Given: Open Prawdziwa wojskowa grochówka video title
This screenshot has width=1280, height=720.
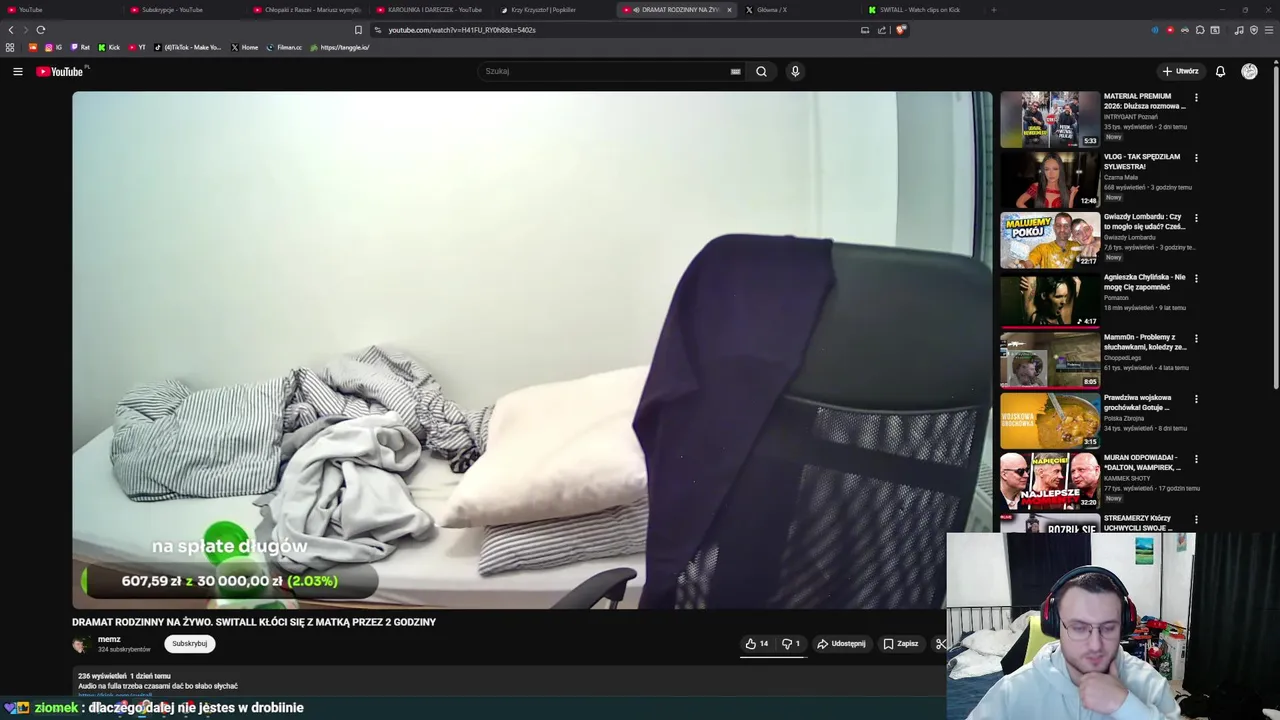Looking at the screenshot, I should (1137, 402).
